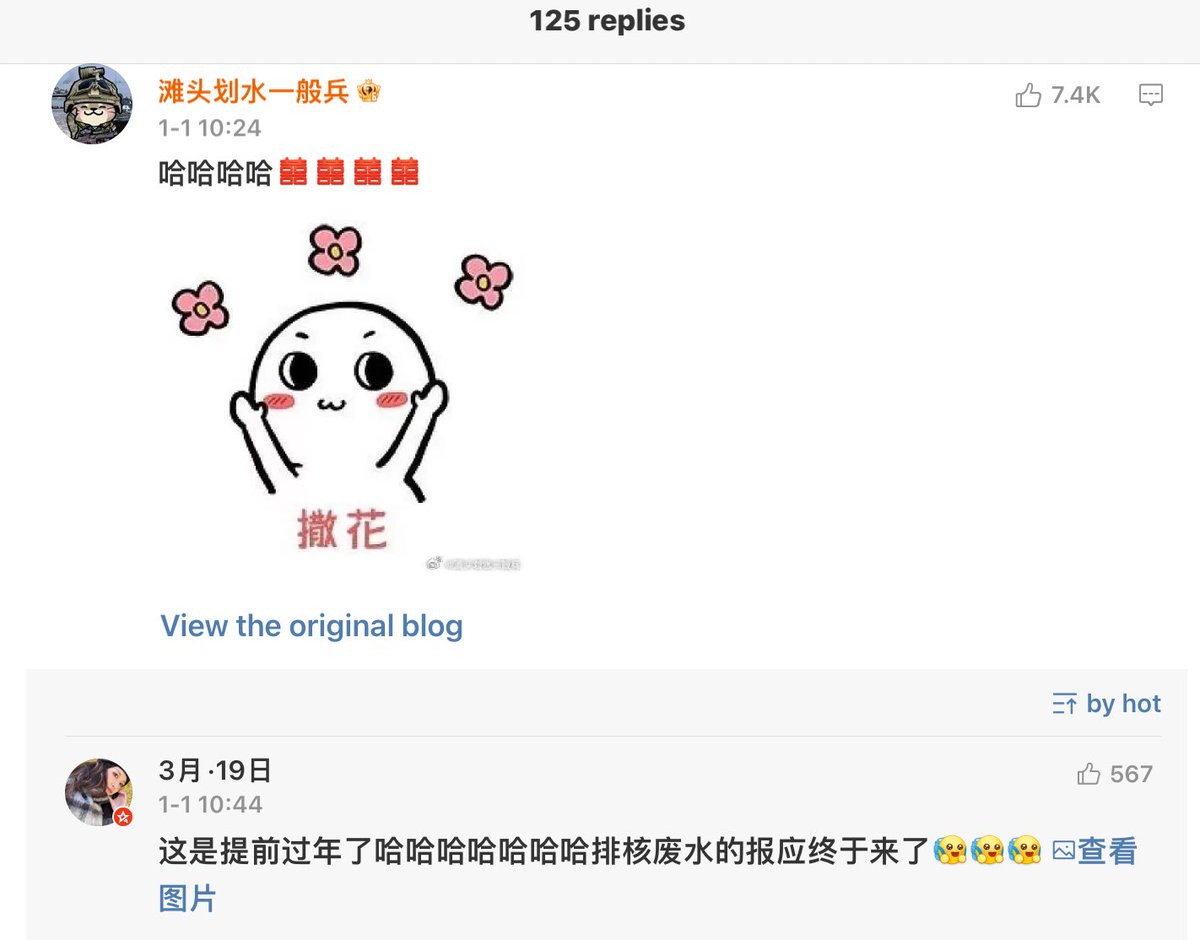1200x940 pixels.
Task: Tap the first crying emoji in the reply
Action: (x=950, y=852)
